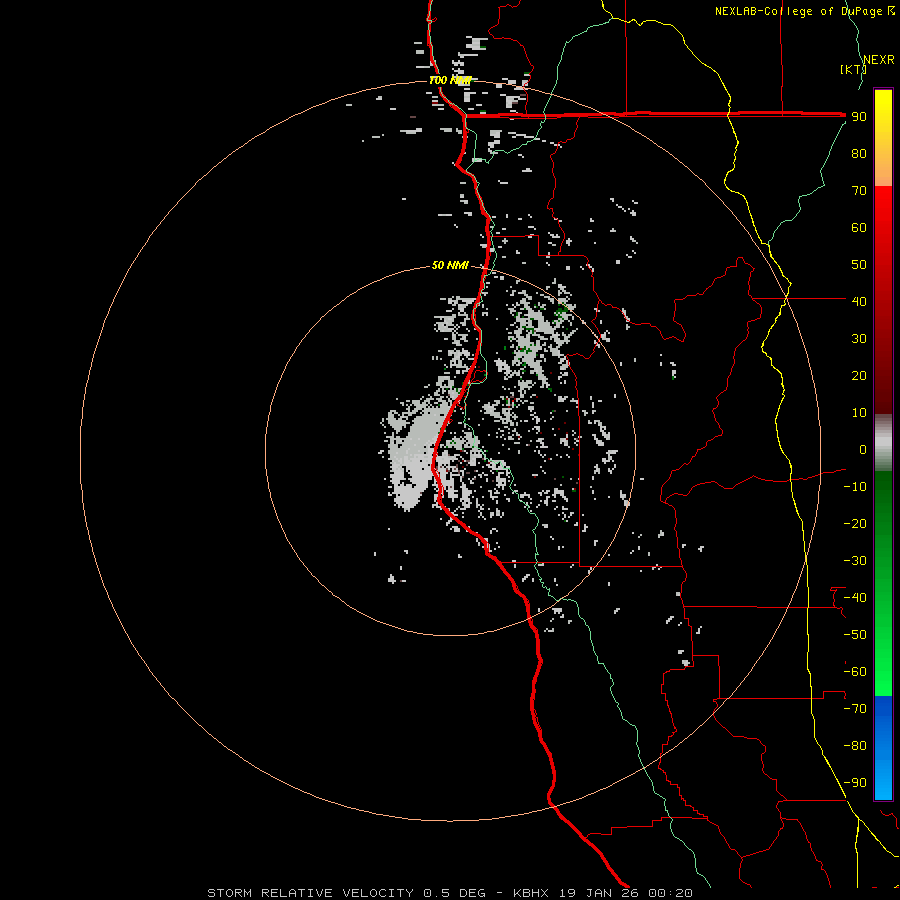Image resolution: width=900 pixels, height=900 pixels.
Task: Click the STORM RELATIVE VELOCITY caption text
Action: tap(310, 893)
